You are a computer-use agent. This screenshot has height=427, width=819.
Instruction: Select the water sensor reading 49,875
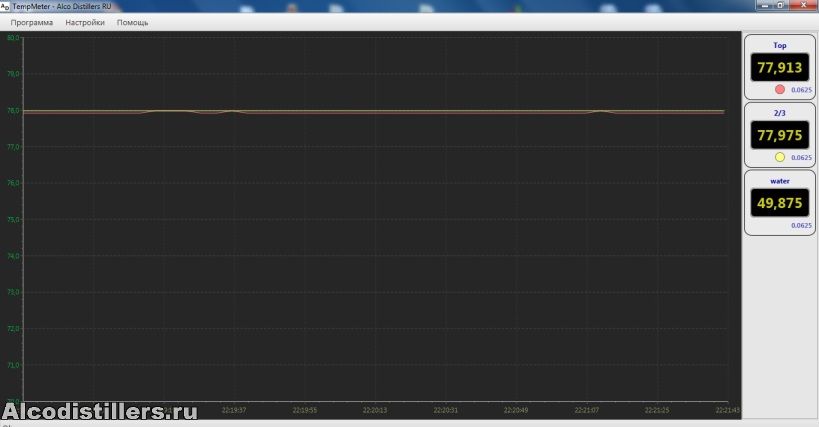pyautogui.click(x=780, y=203)
